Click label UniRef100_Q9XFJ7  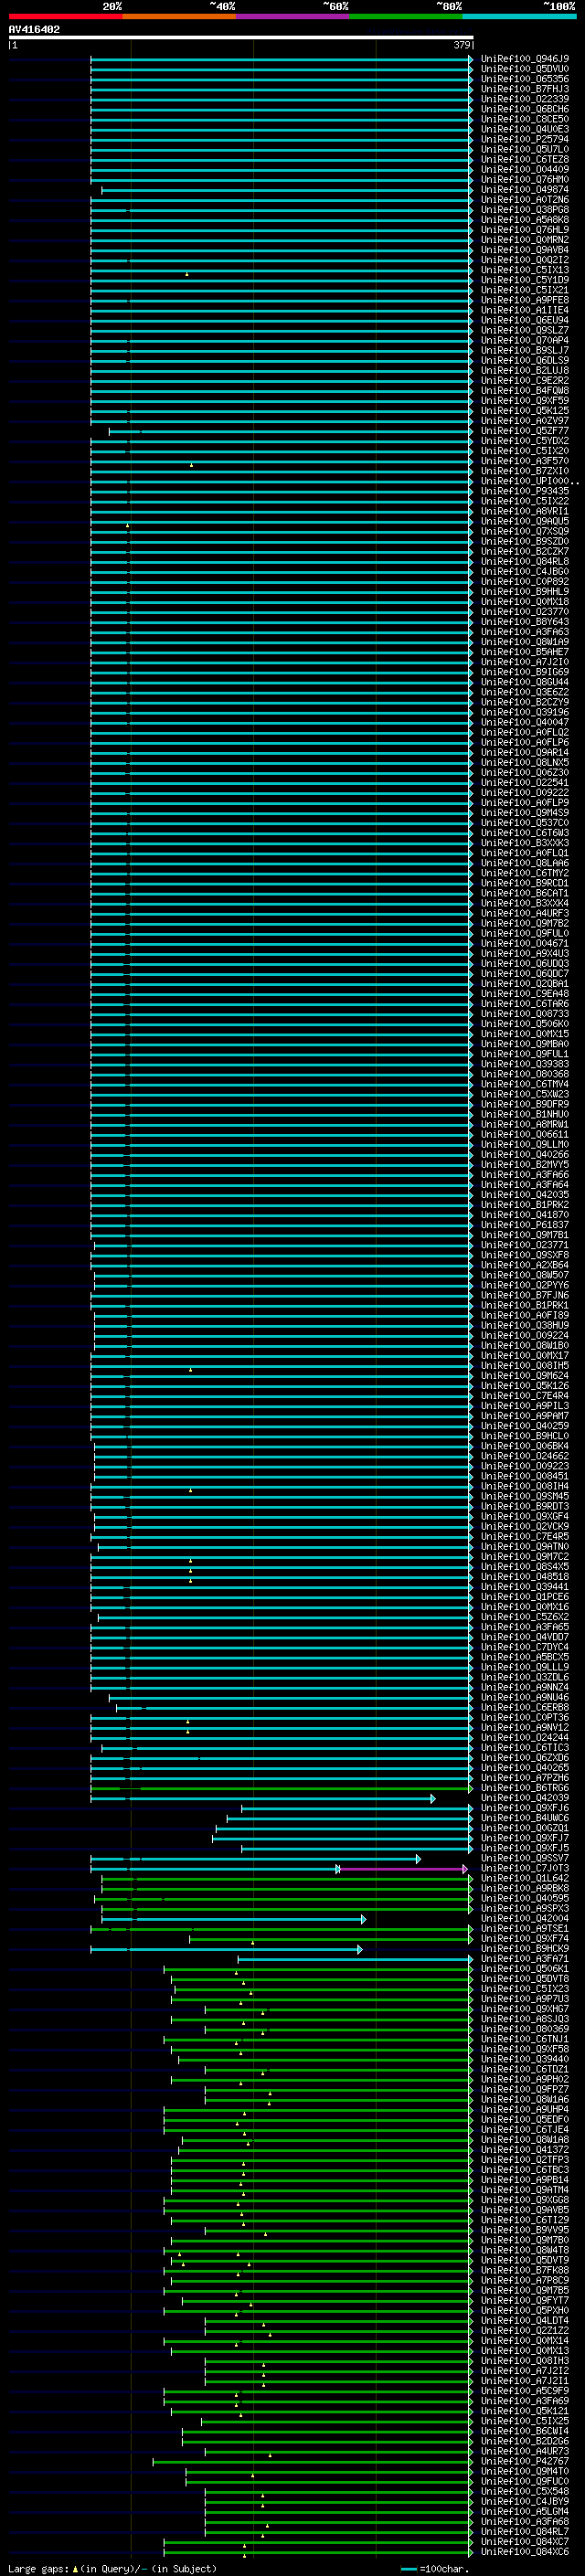click(x=524, y=1838)
